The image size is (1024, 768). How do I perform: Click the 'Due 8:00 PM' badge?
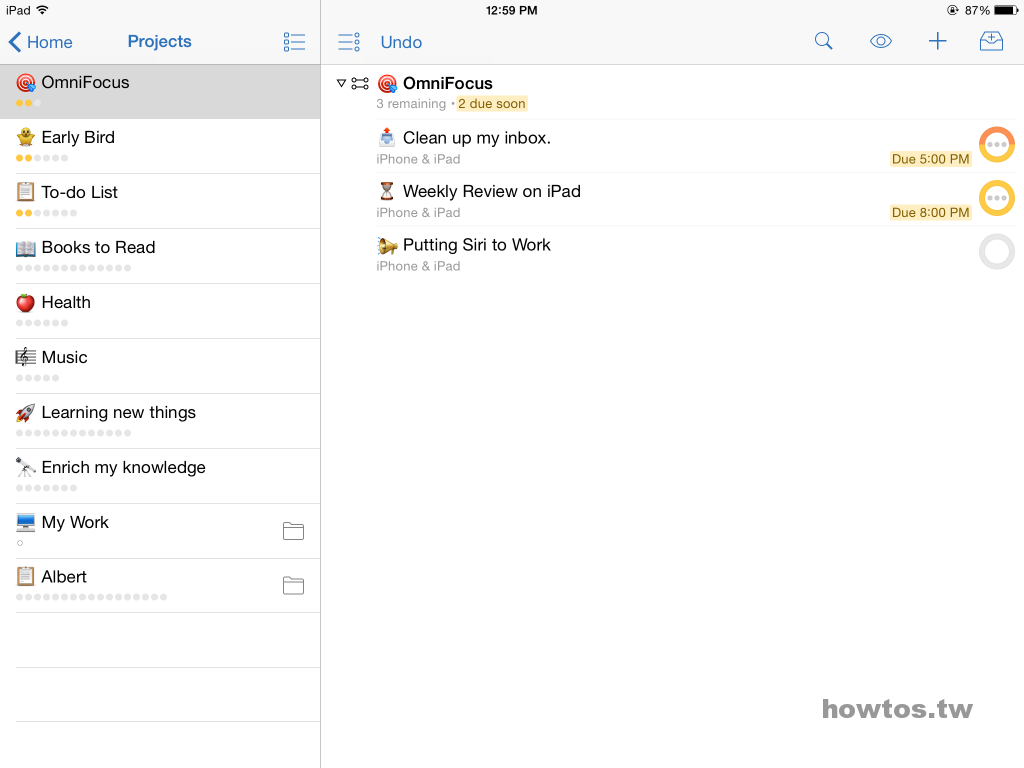(x=931, y=212)
